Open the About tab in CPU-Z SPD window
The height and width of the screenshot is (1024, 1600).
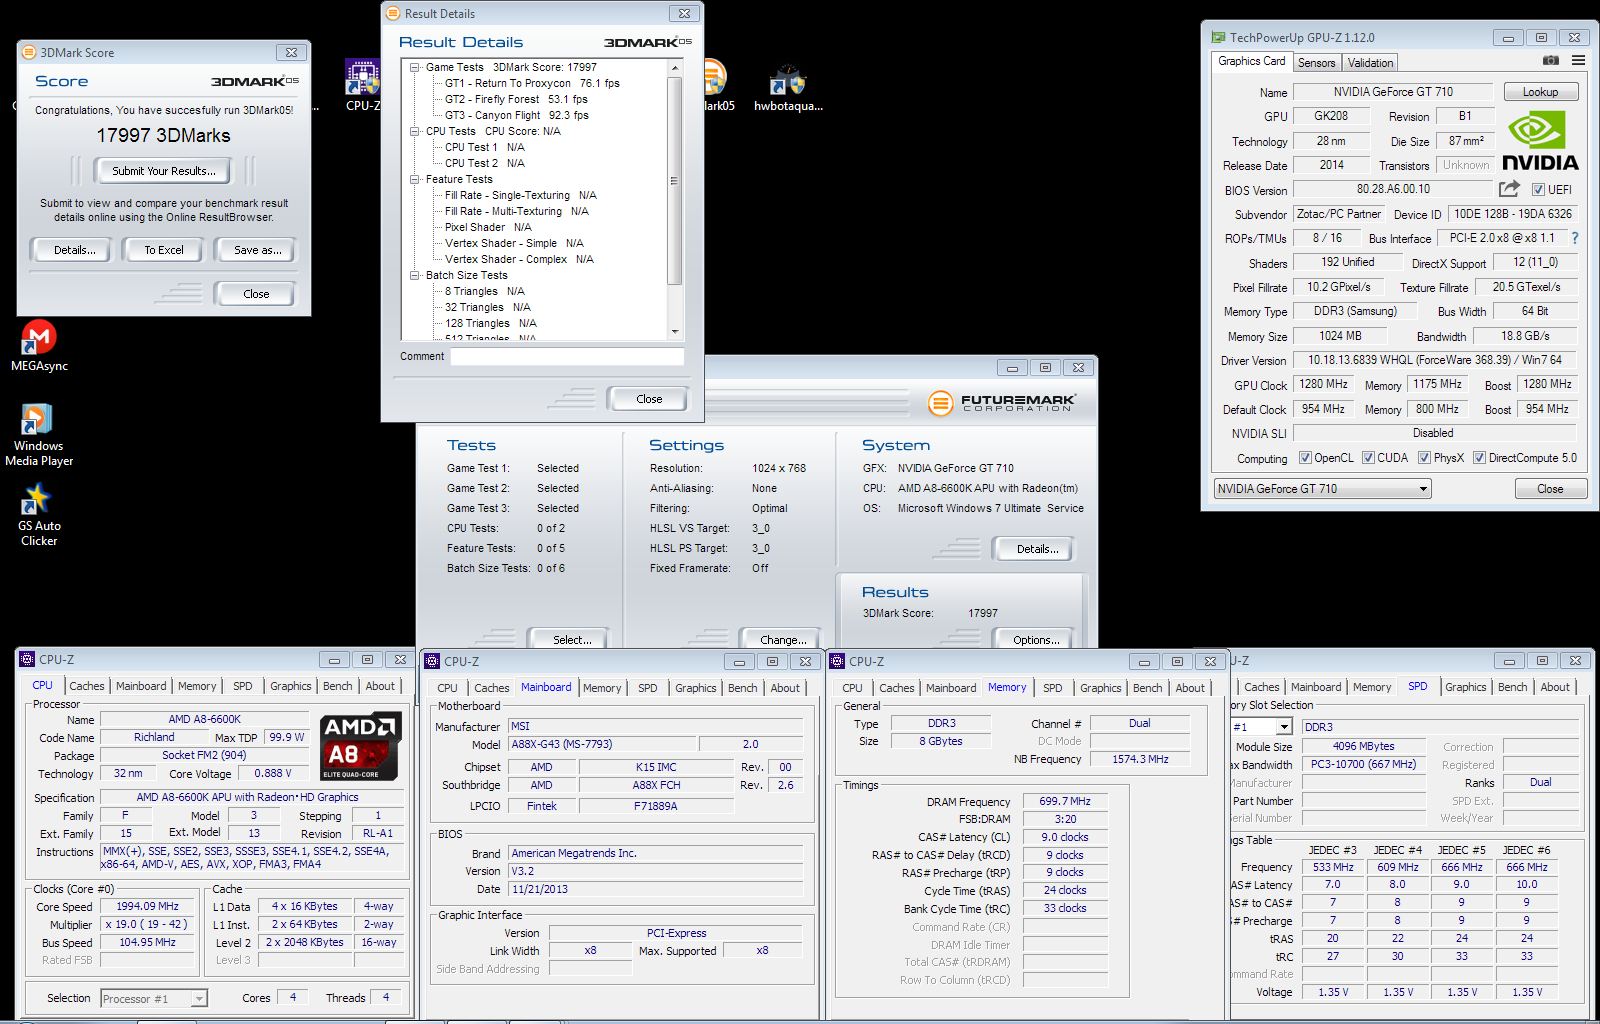1555,687
